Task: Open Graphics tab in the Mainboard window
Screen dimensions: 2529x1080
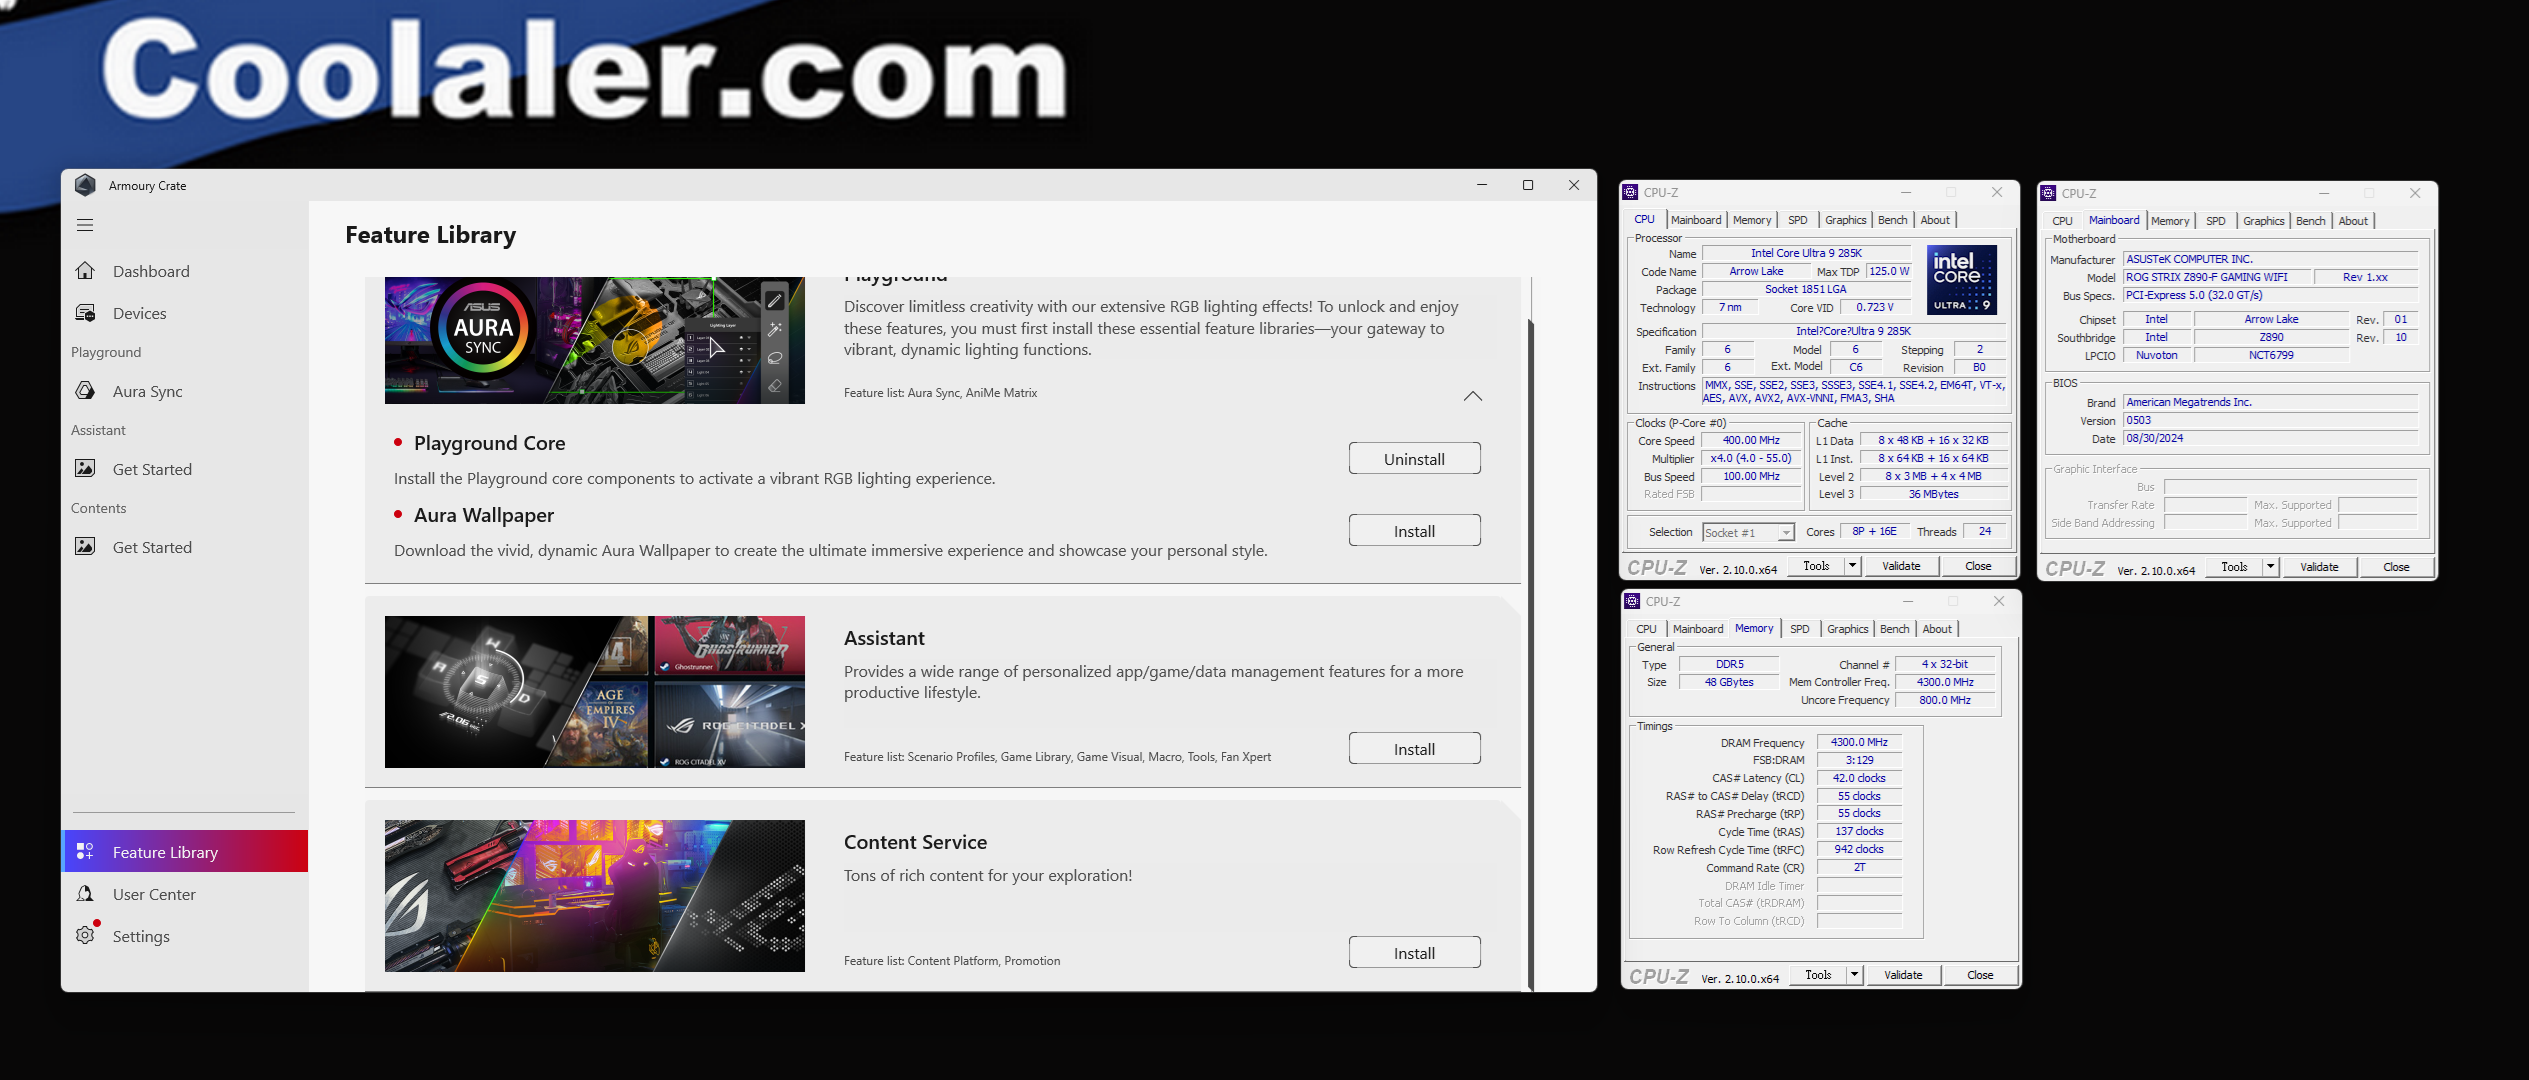Action: click(x=2263, y=221)
